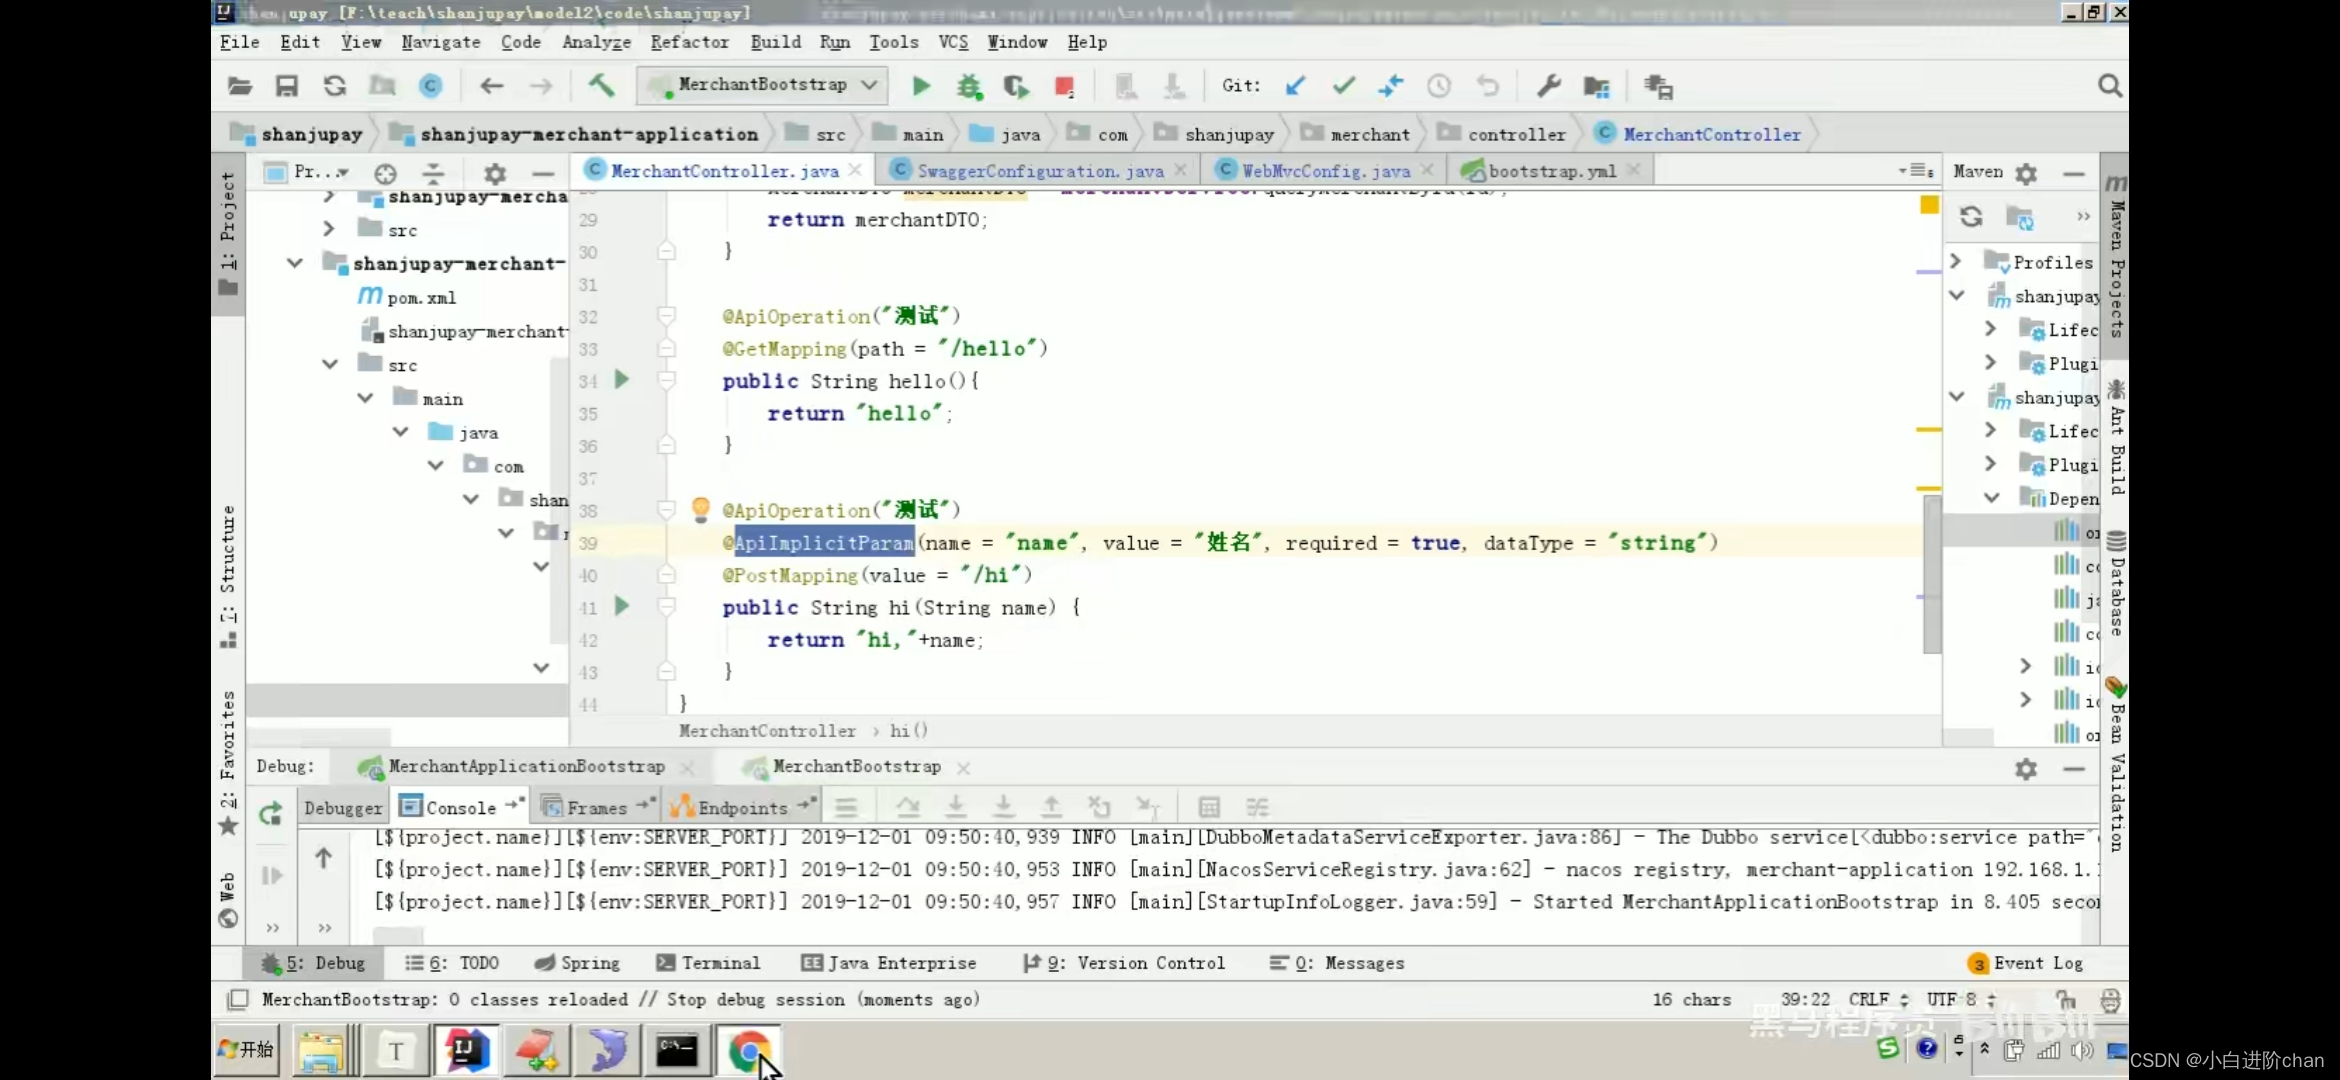
Task: Run with coverage shield icon
Action: click(1016, 86)
